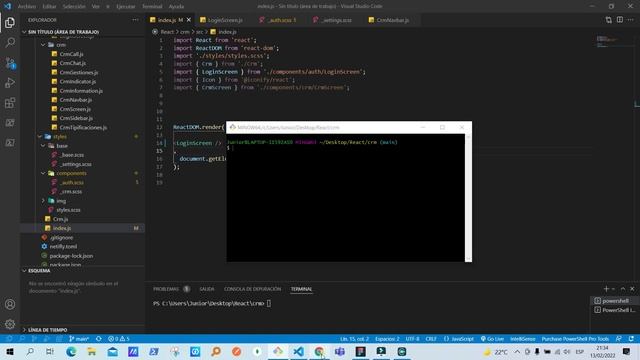Click the synchronize changes icon in status bar

point(98,339)
